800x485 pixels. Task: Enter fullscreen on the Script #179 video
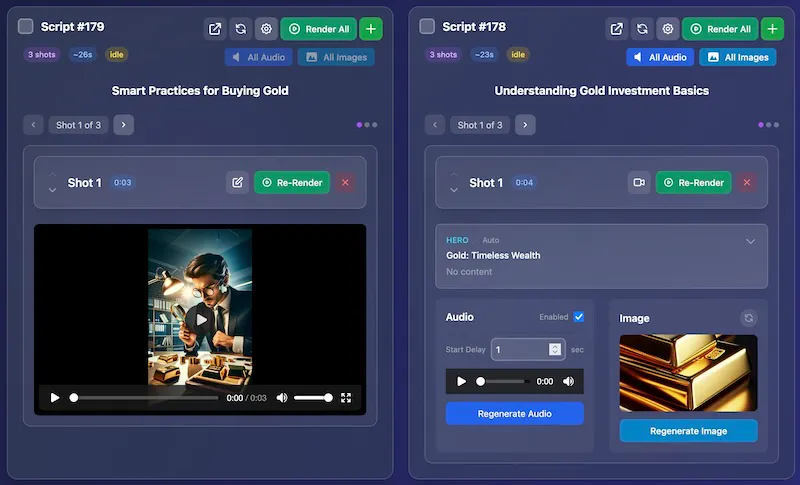coord(346,398)
